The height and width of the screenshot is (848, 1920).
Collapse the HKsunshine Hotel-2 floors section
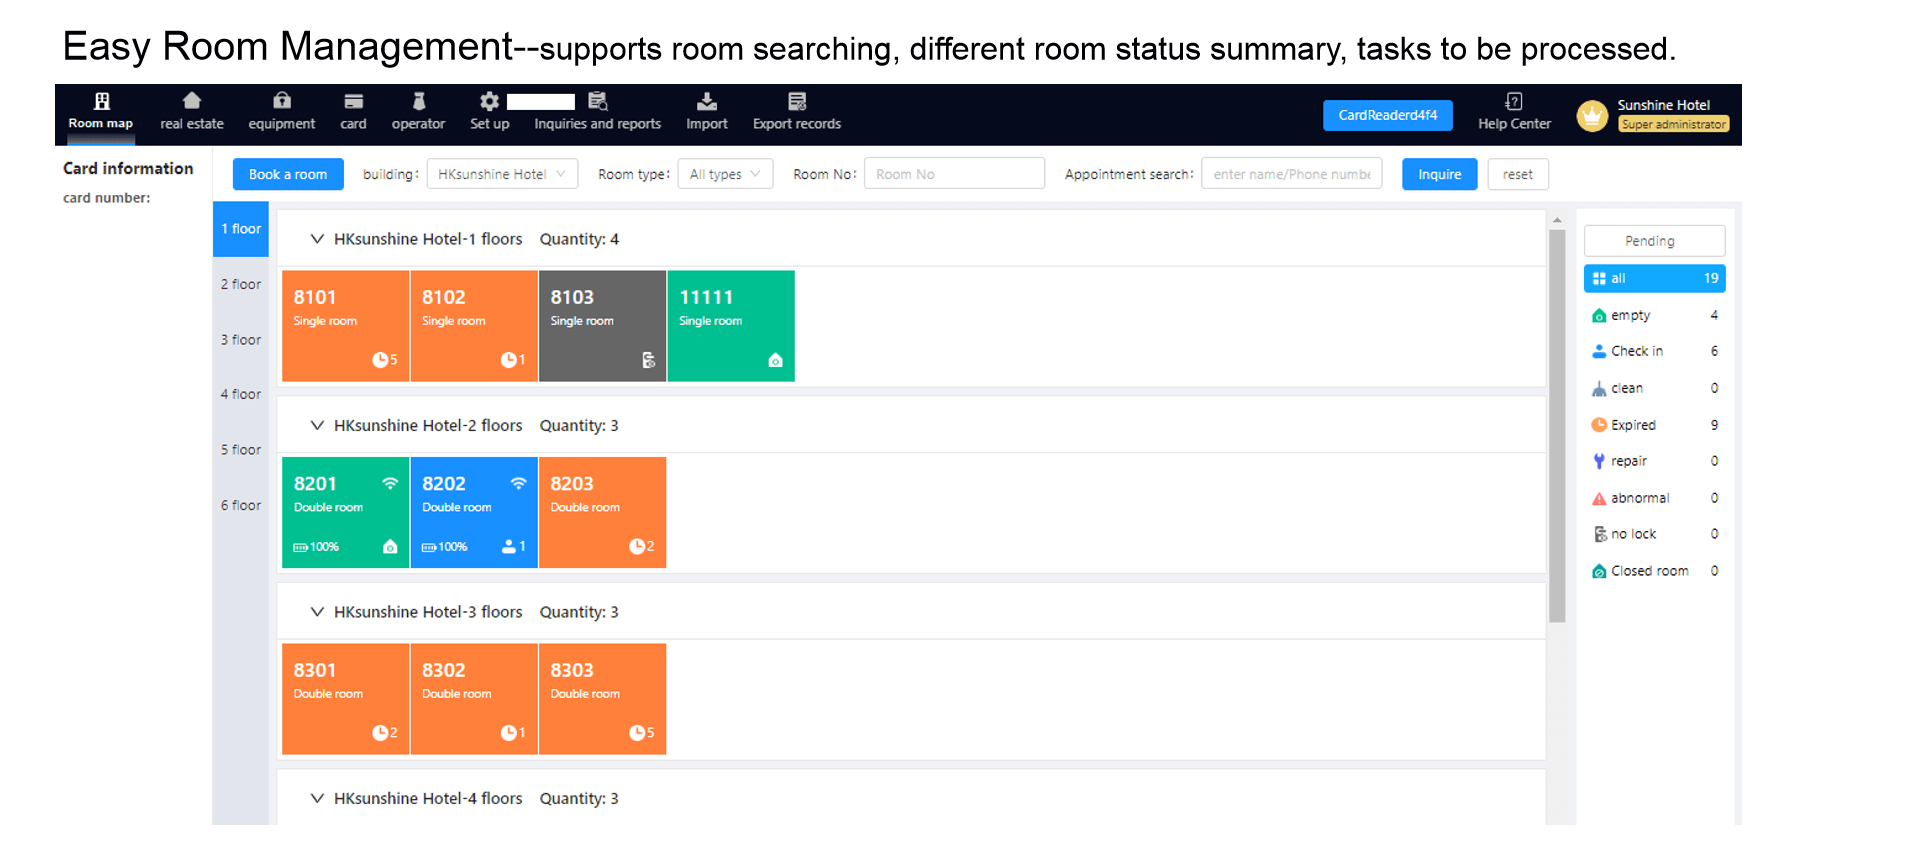pos(317,426)
